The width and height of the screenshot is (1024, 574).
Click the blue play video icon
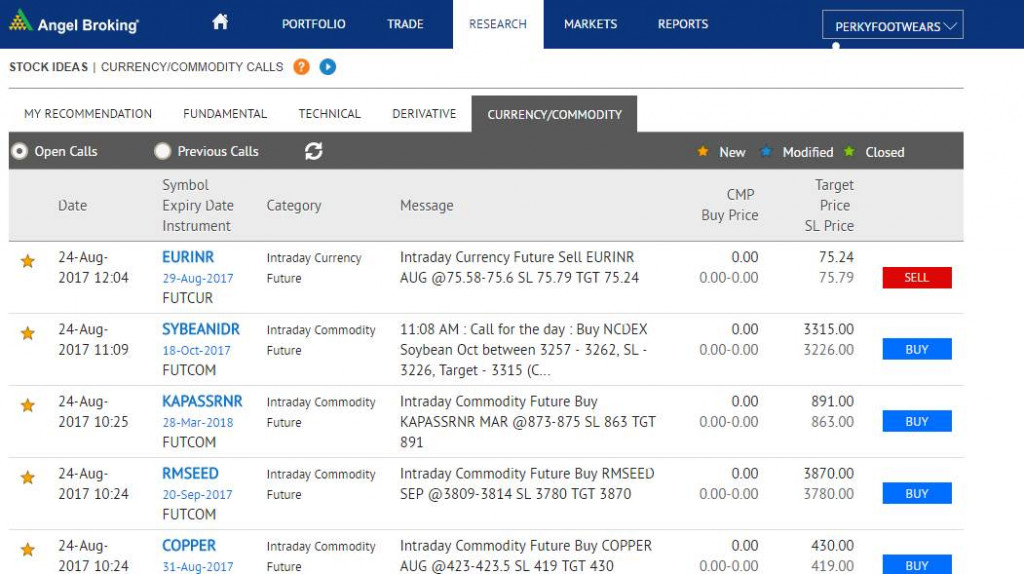(x=328, y=67)
